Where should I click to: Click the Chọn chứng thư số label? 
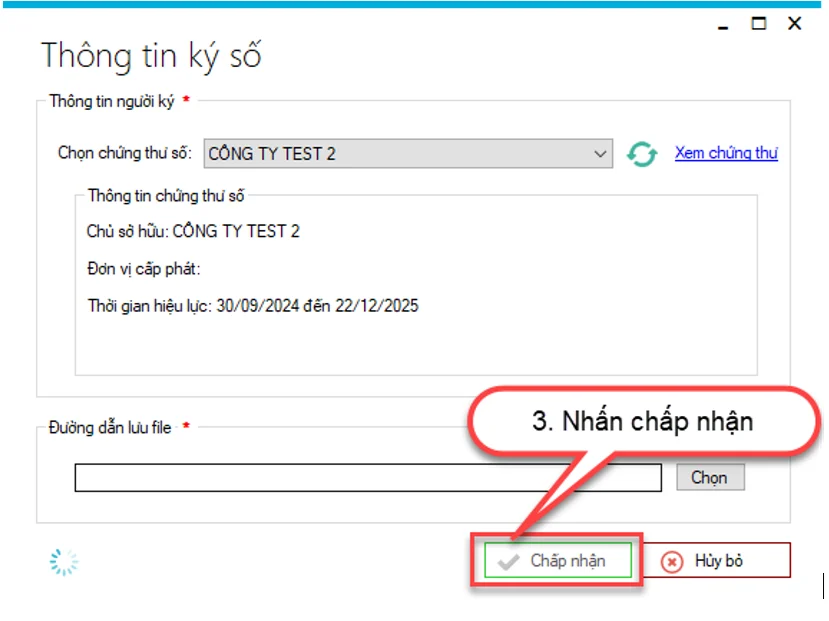125,153
